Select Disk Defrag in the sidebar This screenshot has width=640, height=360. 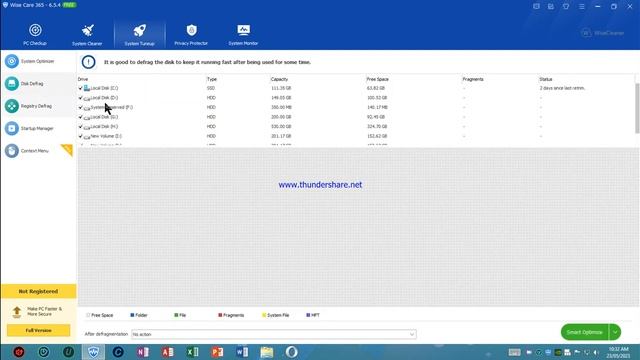pos(38,84)
